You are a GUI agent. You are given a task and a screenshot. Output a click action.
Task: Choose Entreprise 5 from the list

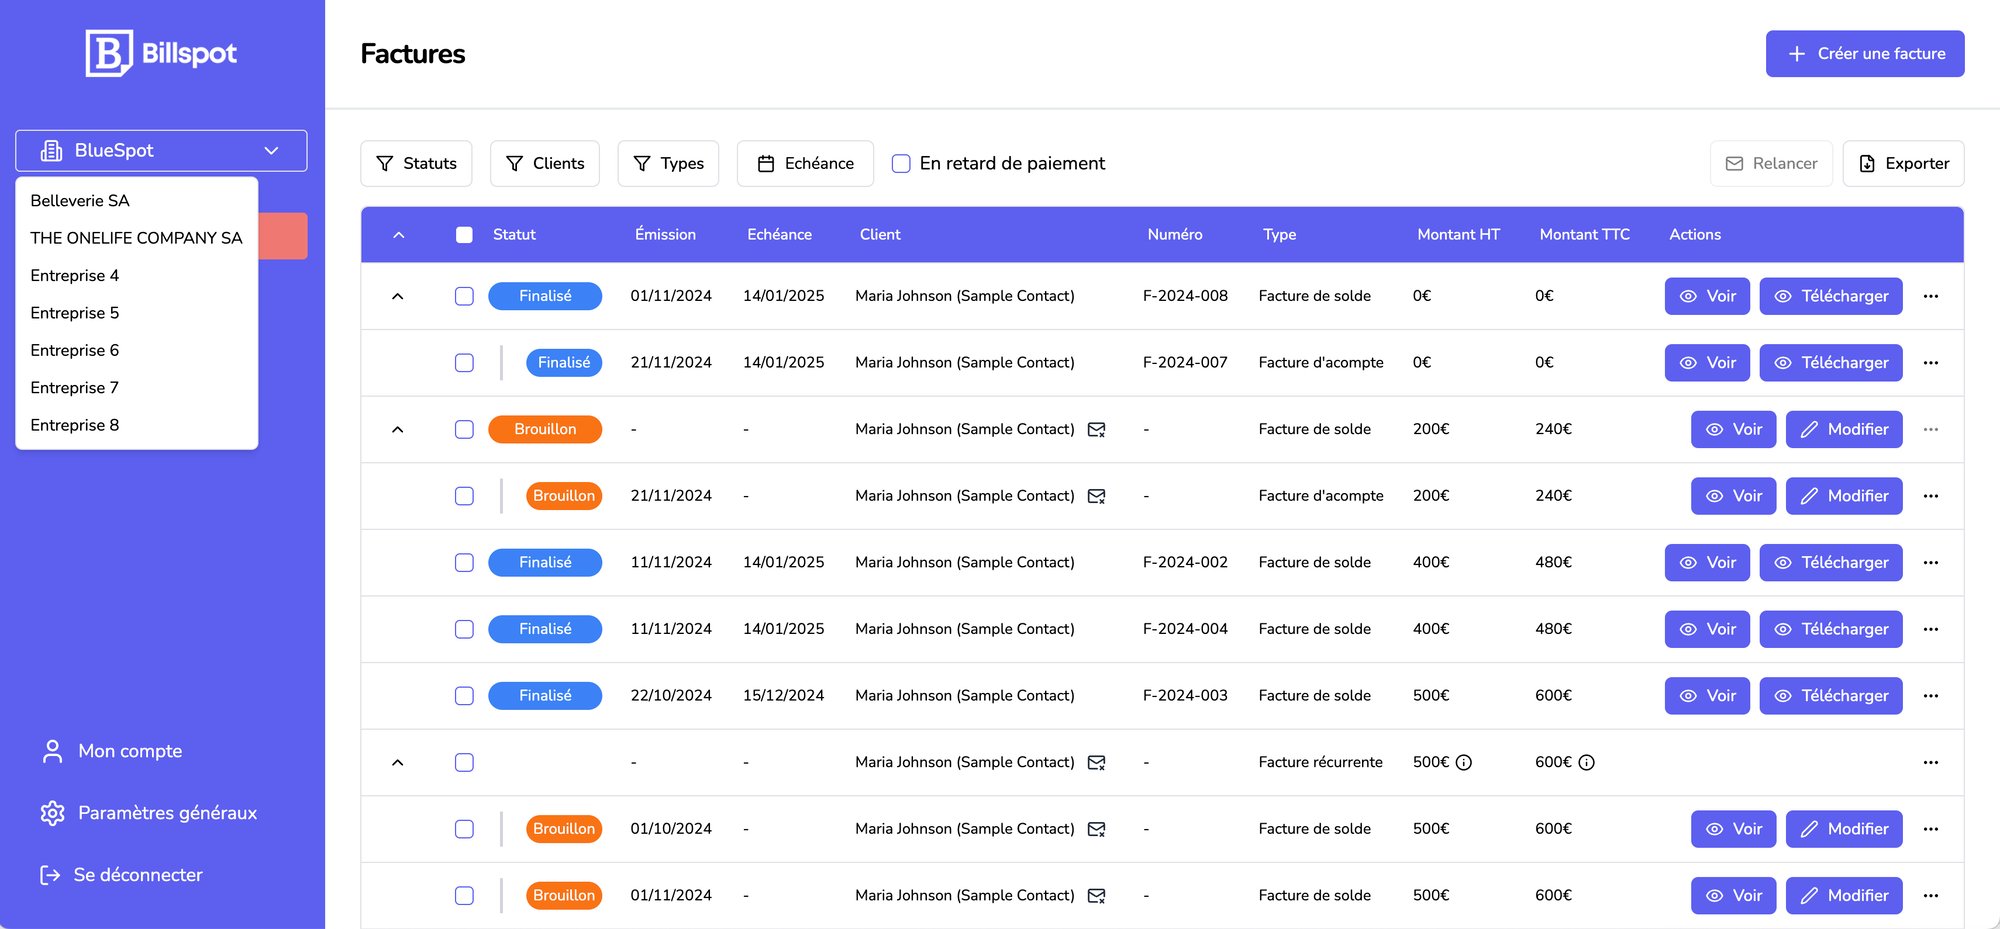coord(137,313)
